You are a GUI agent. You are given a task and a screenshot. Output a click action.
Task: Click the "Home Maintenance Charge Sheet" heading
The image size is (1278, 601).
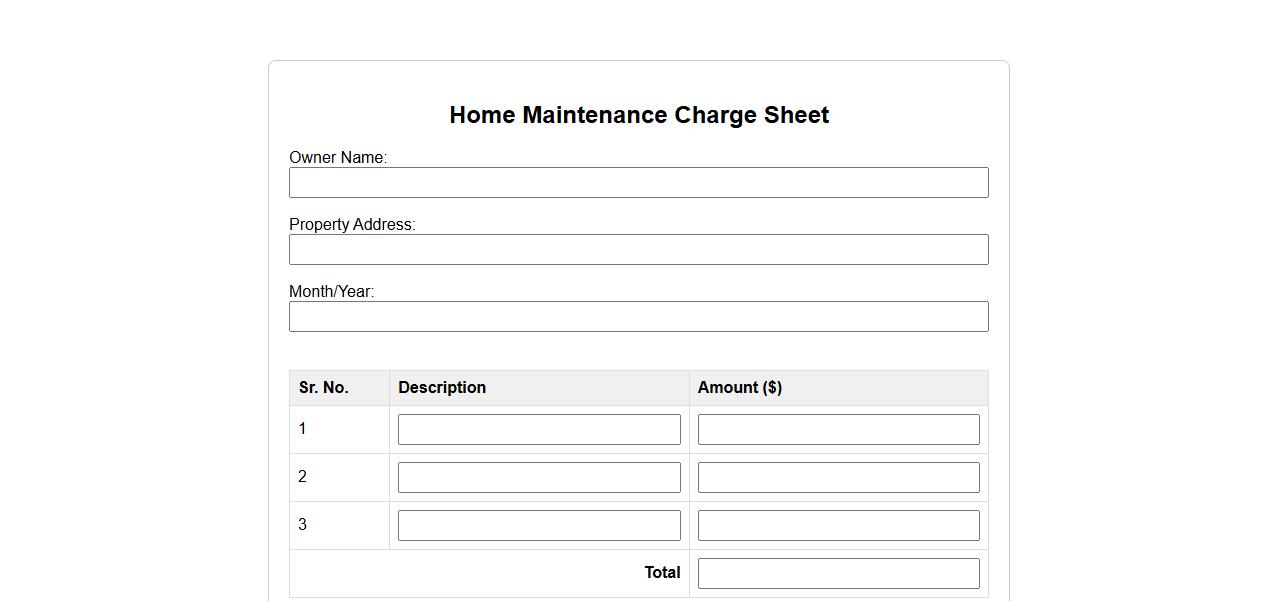[x=639, y=115]
